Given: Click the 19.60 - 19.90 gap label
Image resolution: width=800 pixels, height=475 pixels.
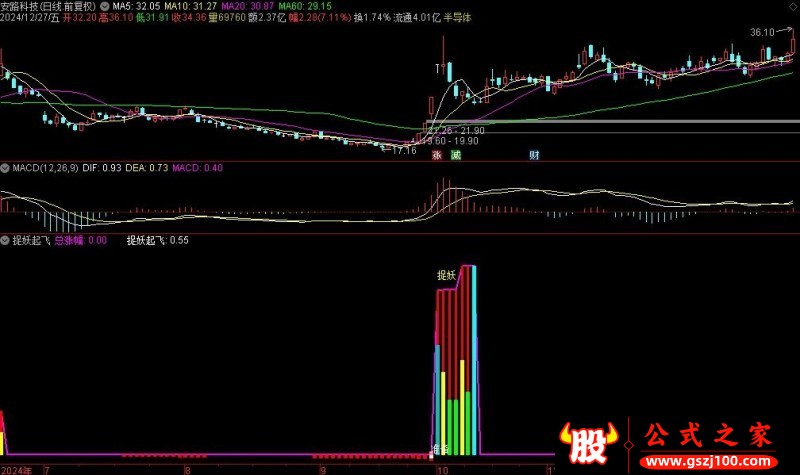Looking at the screenshot, I should (x=451, y=141).
